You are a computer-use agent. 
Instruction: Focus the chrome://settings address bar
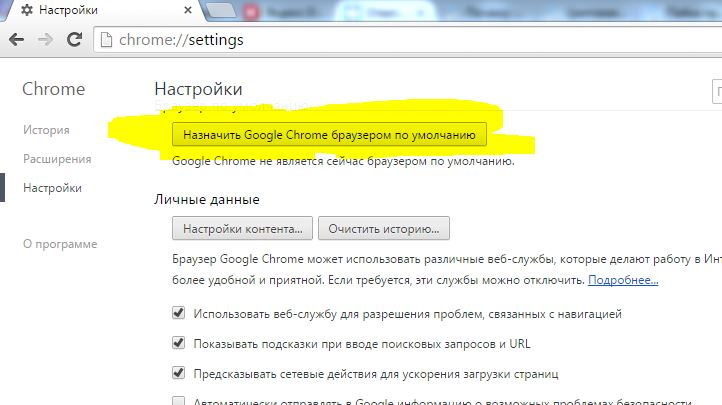(408, 40)
